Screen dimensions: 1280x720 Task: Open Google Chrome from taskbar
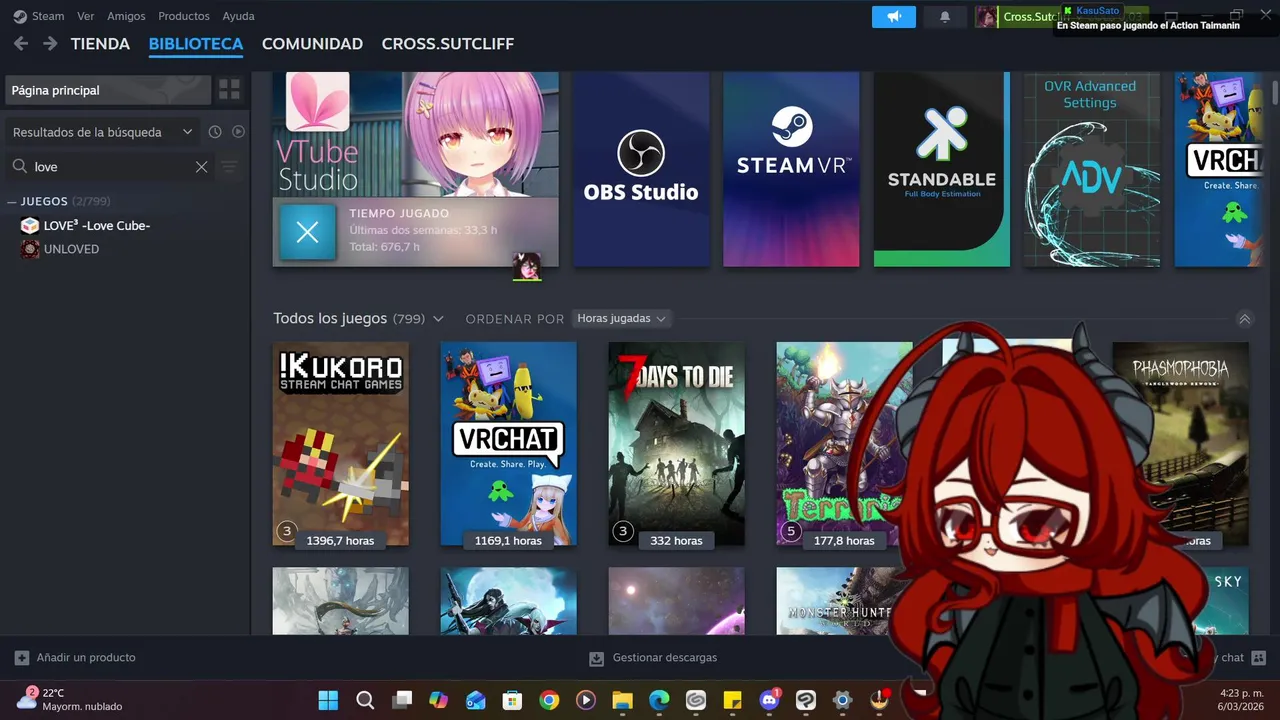pyautogui.click(x=549, y=700)
